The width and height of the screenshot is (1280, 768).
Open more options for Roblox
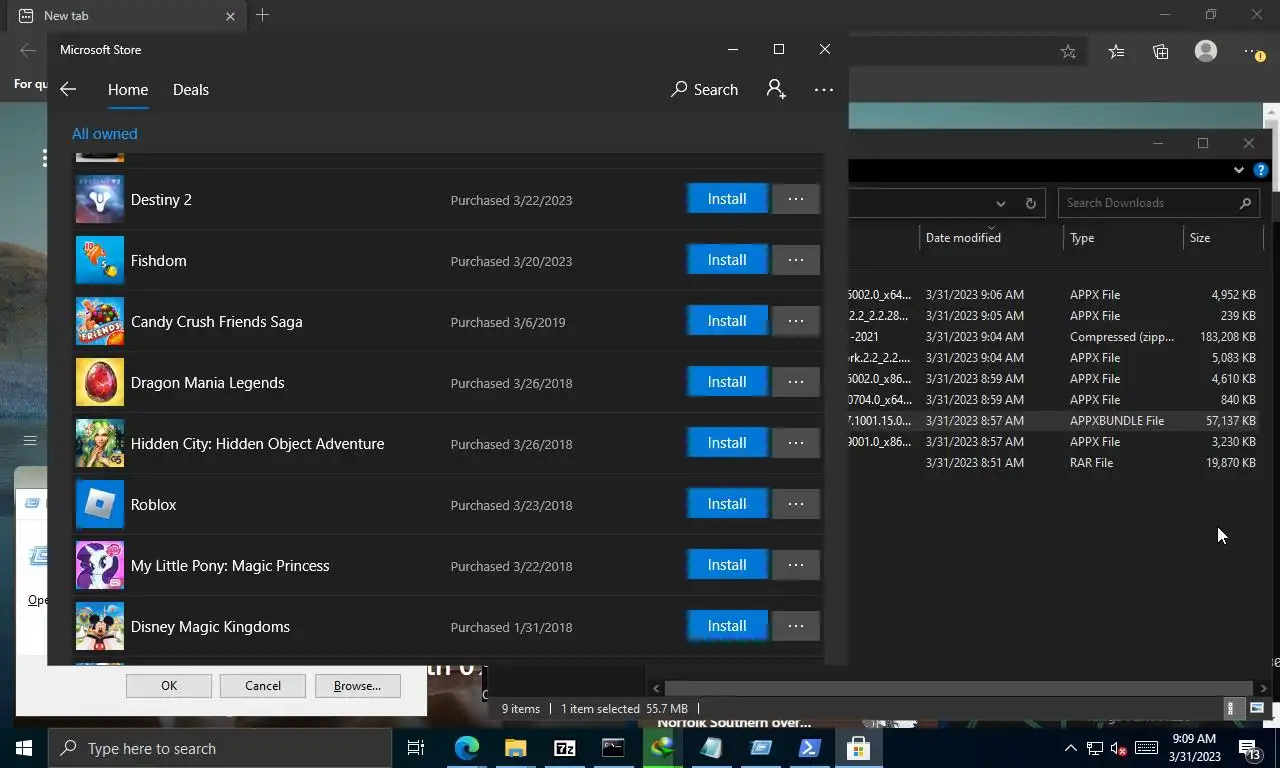[x=796, y=504]
